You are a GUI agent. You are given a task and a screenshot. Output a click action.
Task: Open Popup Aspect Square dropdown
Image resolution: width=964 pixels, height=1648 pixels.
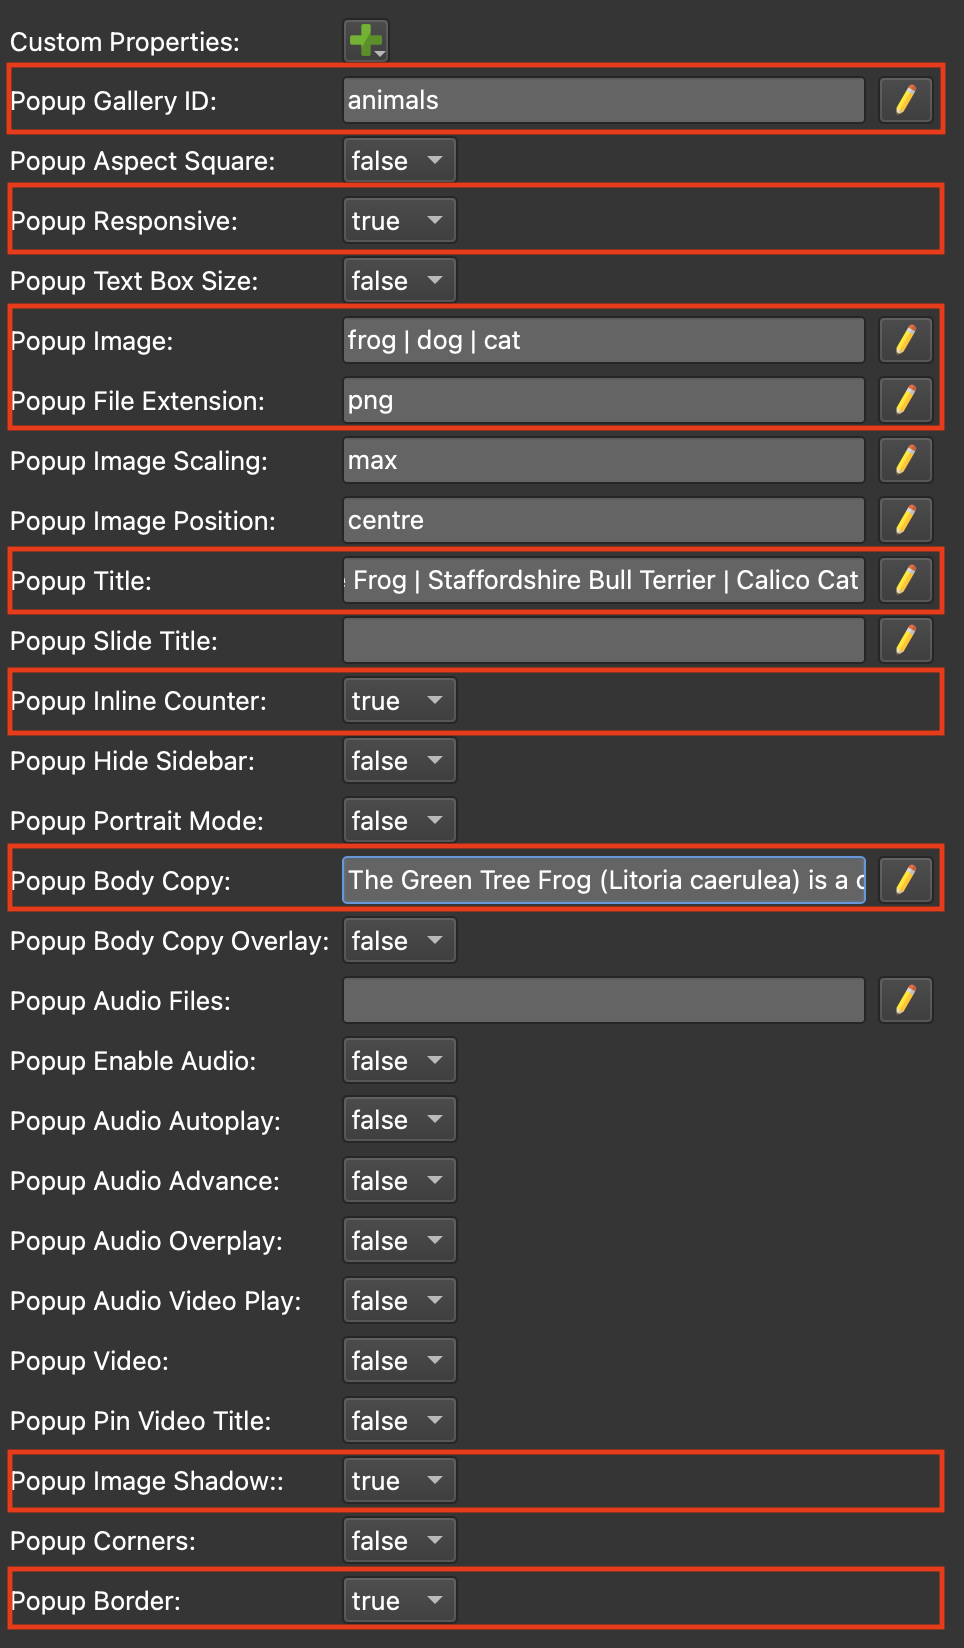[x=399, y=160]
